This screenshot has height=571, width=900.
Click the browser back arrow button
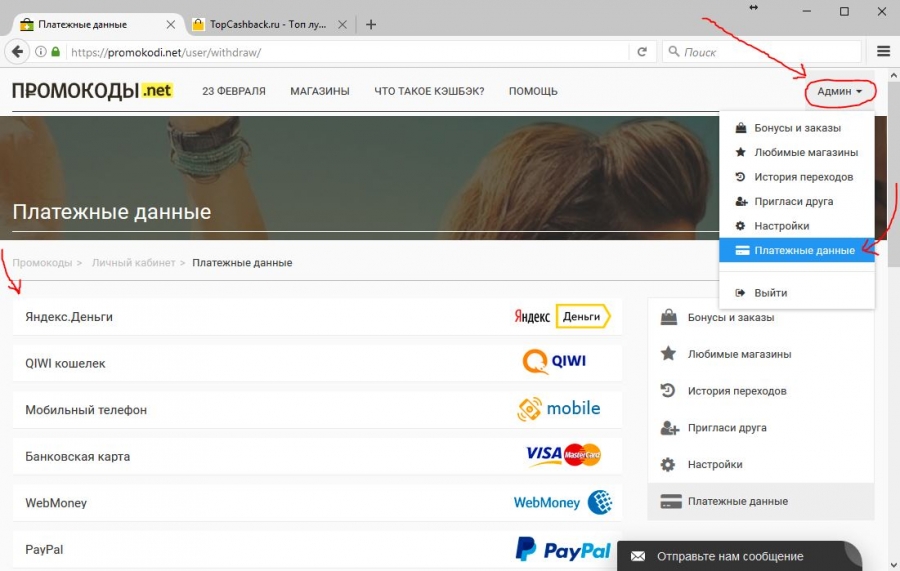coord(17,52)
